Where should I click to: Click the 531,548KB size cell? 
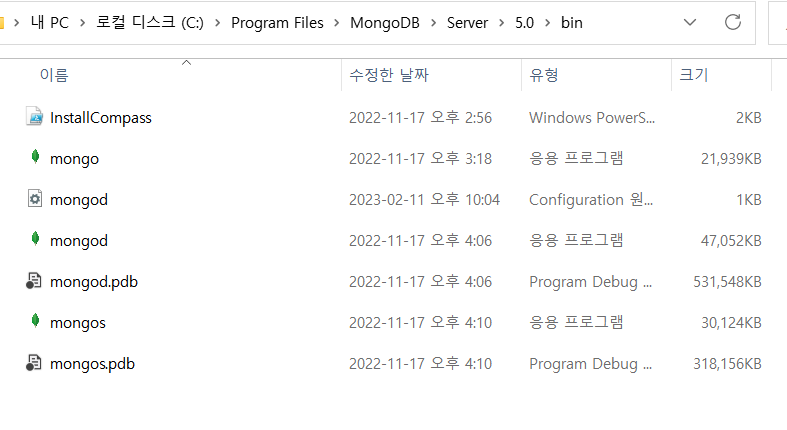click(727, 282)
